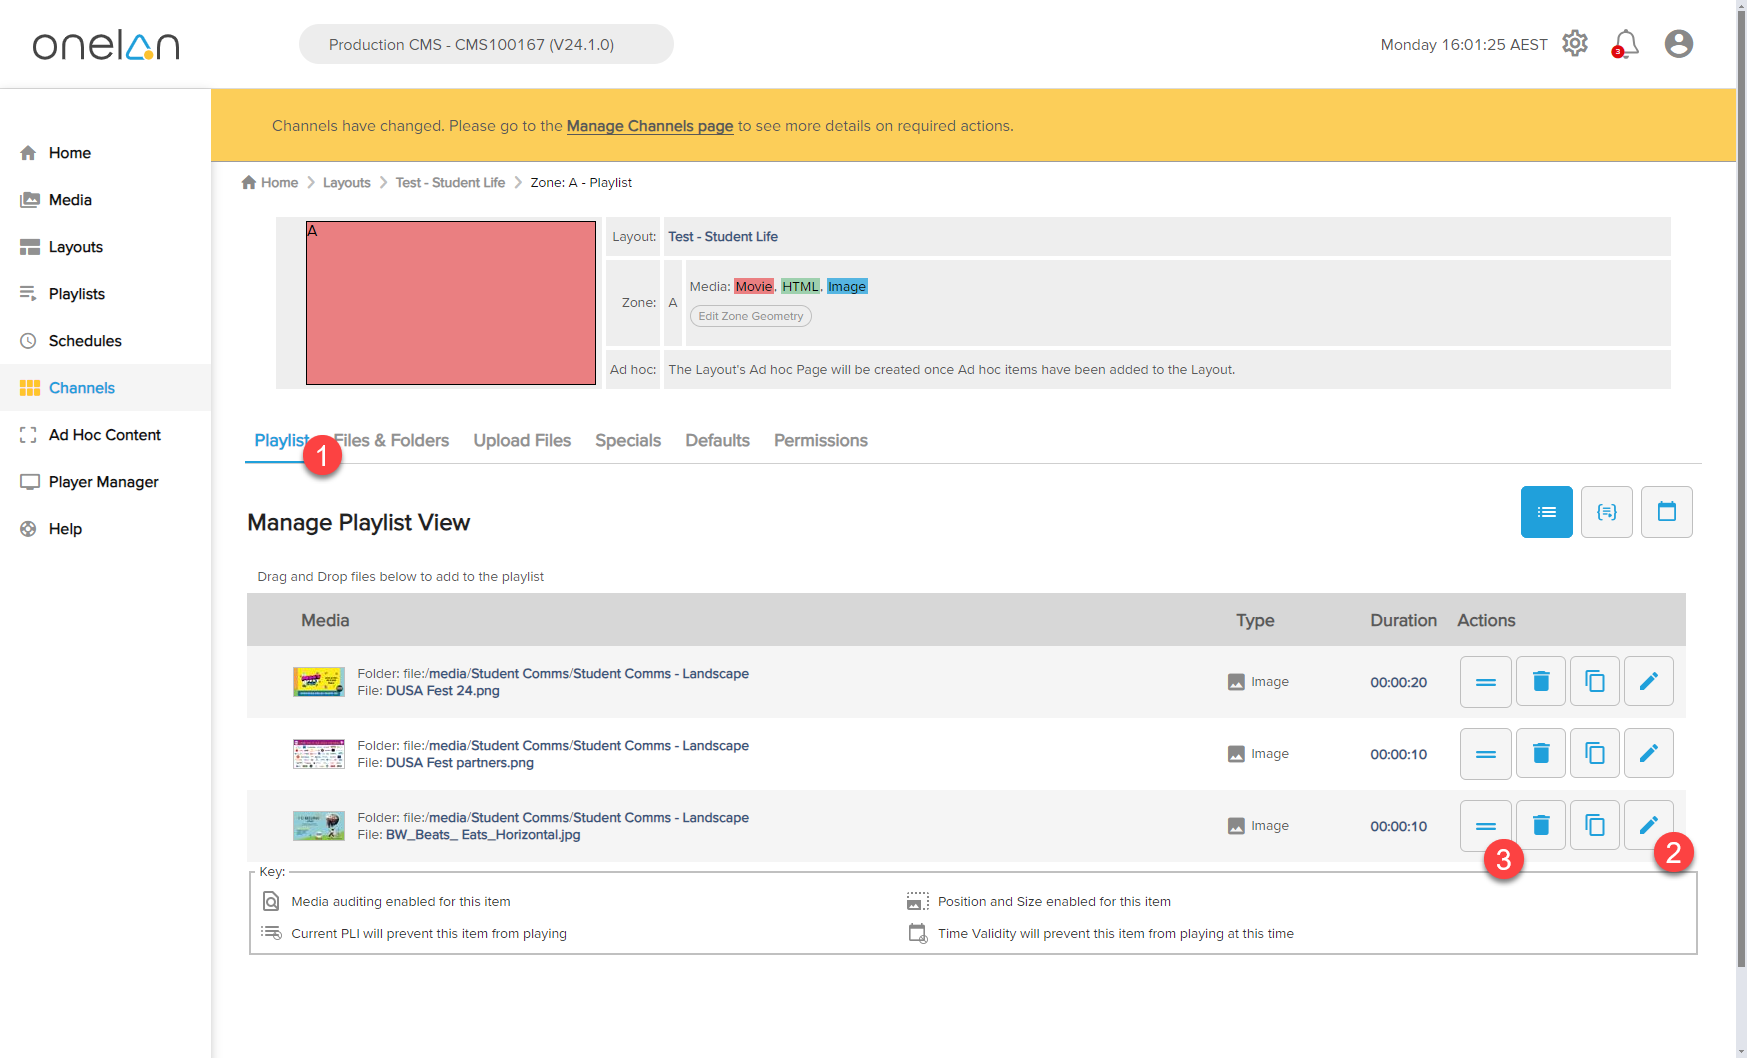Click the Manage Channels page link
This screenshot has width=1747, height=1058.
click(650, 126)
